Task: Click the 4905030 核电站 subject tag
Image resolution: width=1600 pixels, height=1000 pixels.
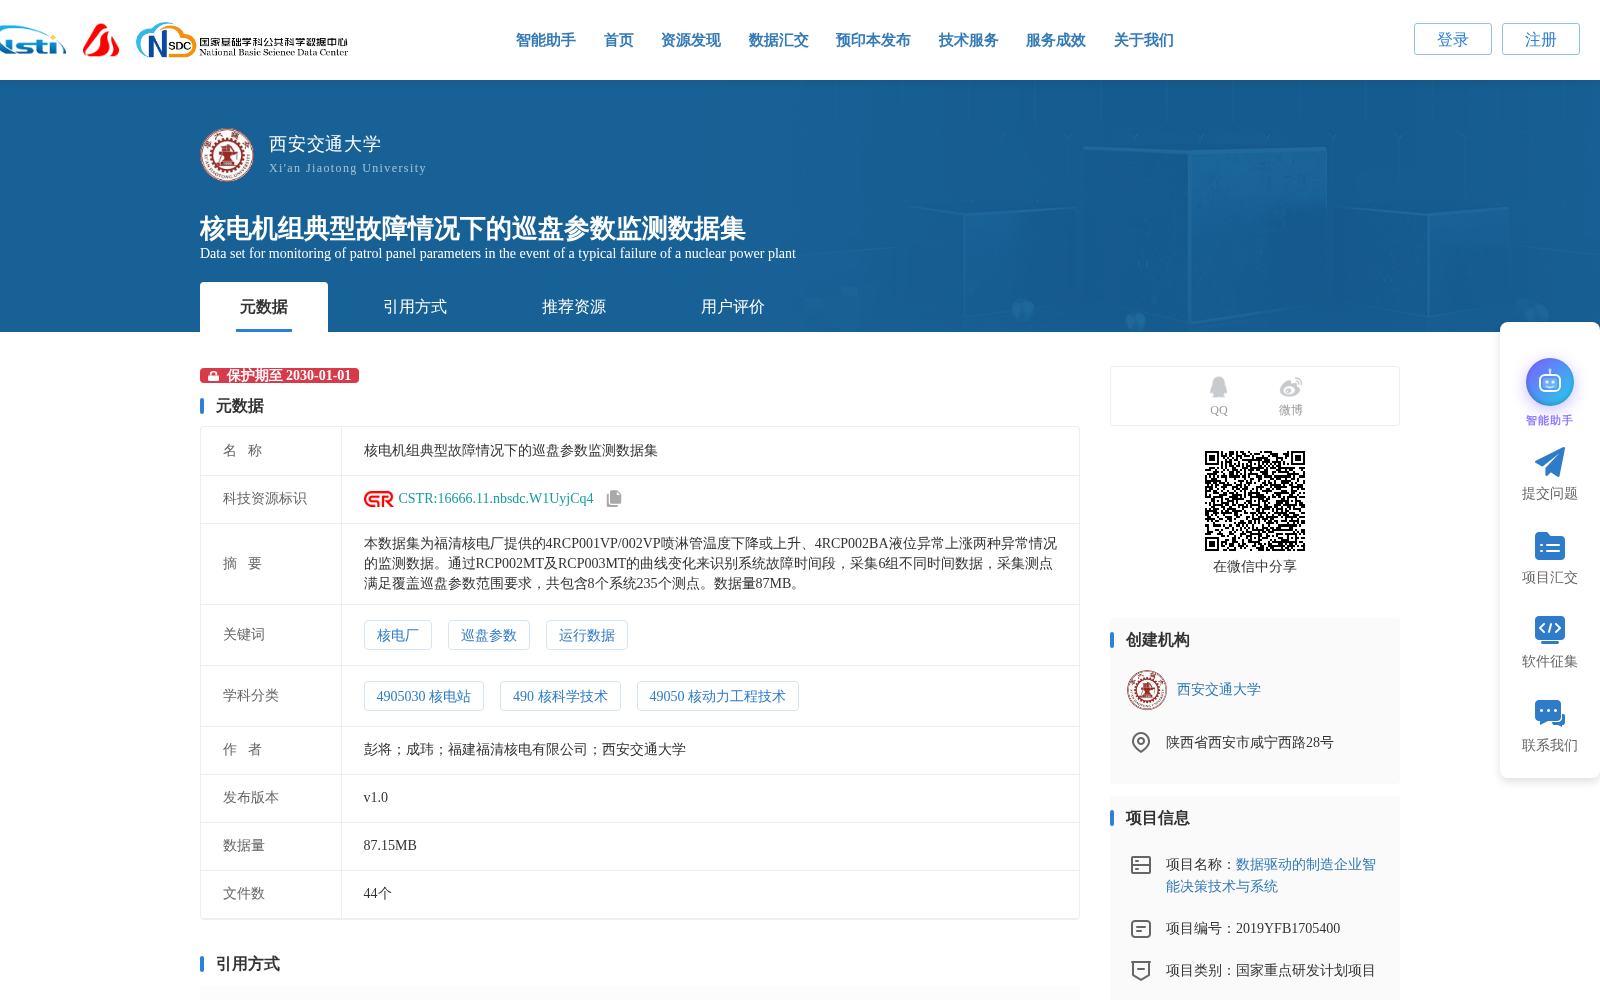Action: 424,696
